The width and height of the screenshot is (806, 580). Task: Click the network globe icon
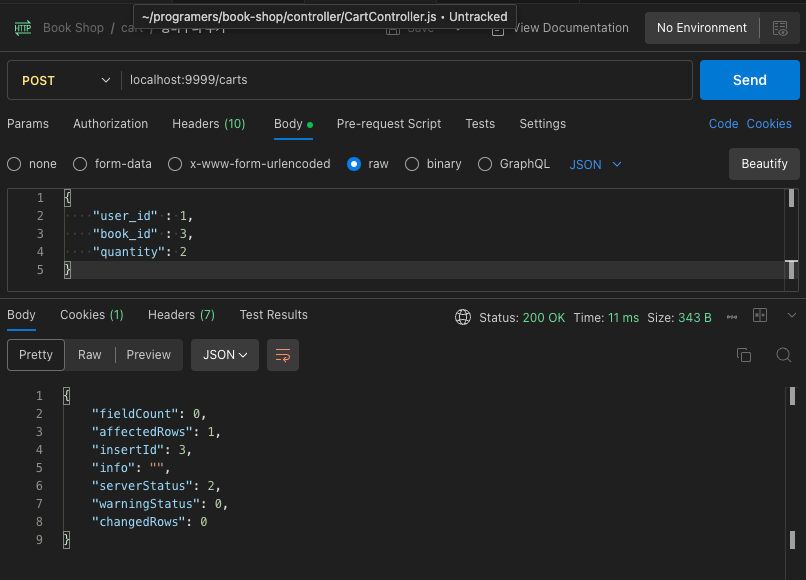(x=463, y=317)
